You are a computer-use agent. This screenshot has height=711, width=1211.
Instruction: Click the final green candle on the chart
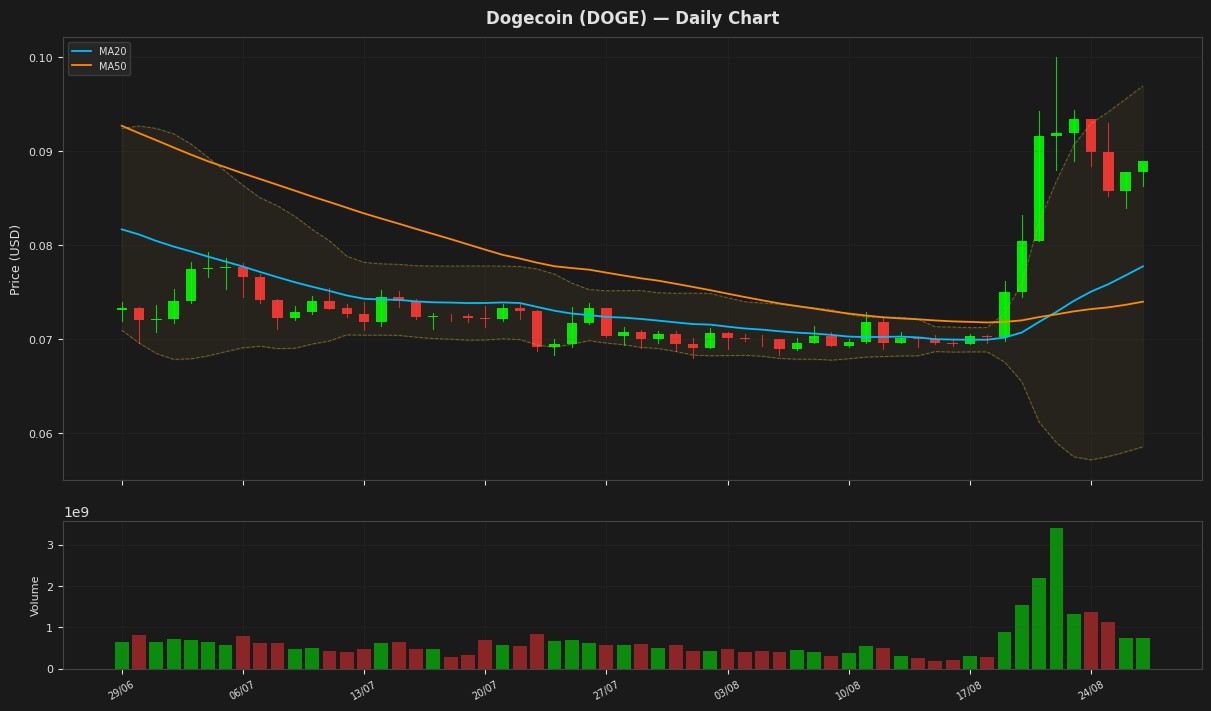1143,167
